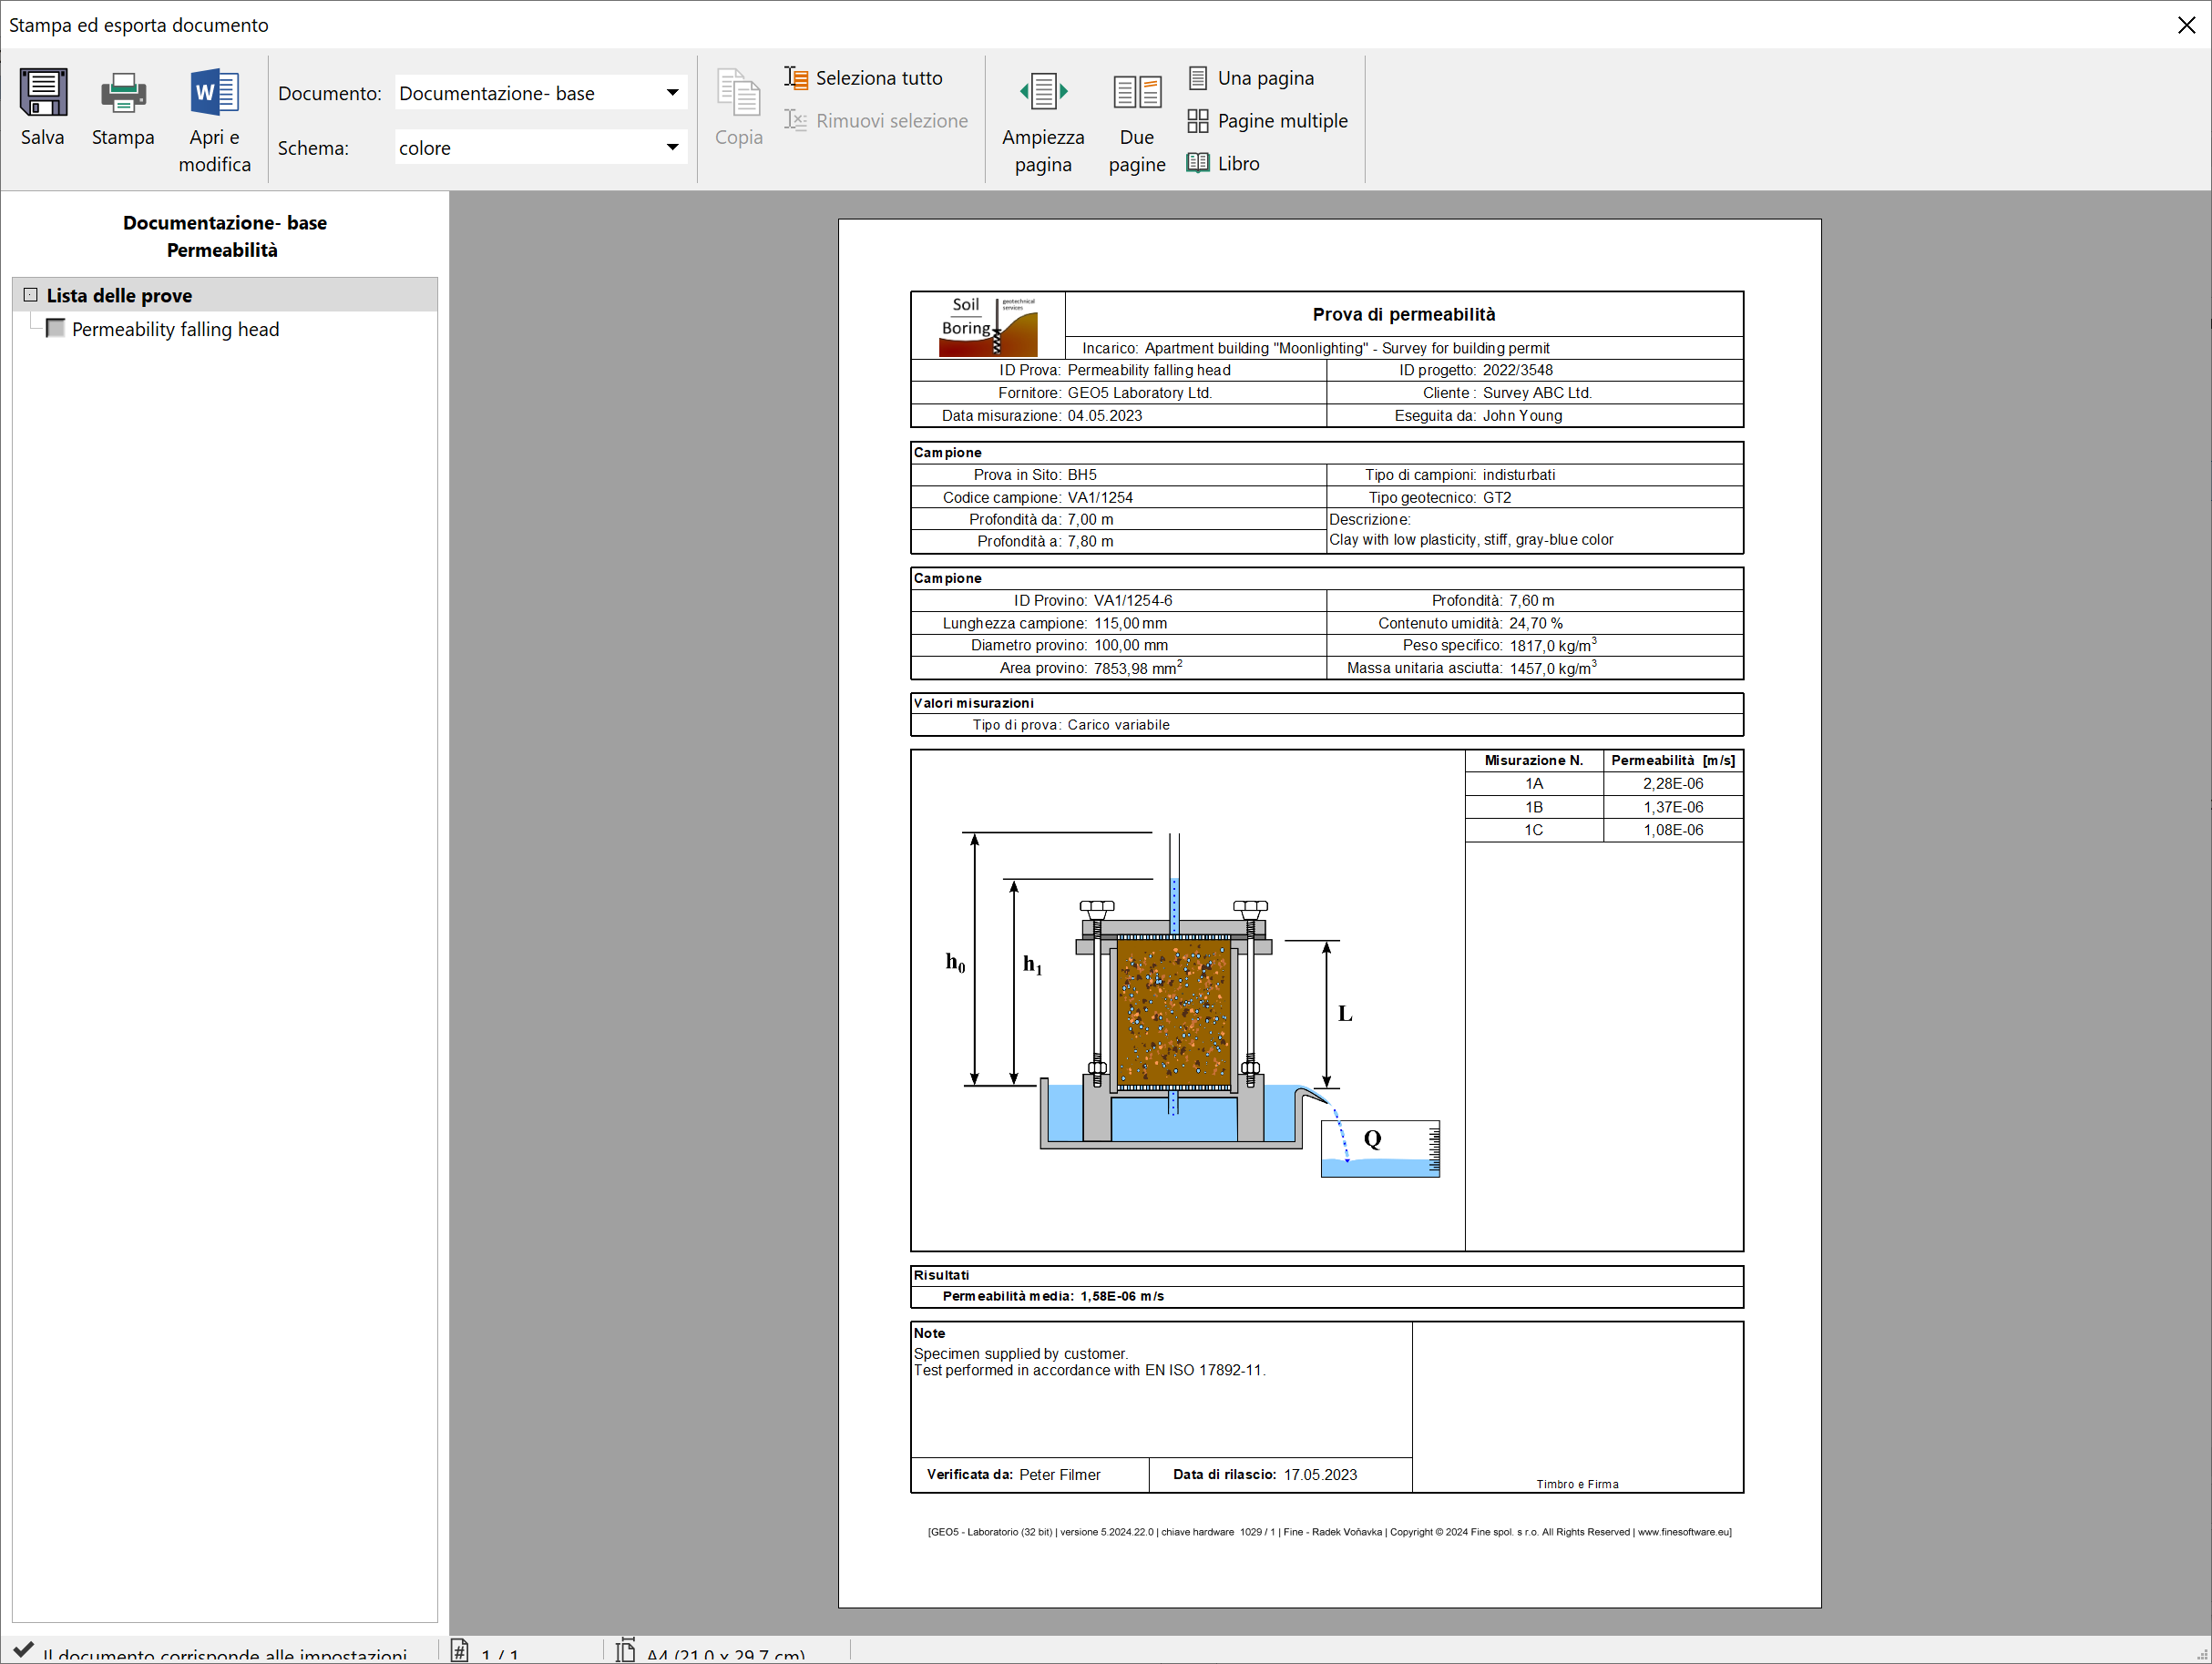Open the Documento dropdown arrow
The width and height of the screenshot is (2212, 1664).
[x=672, y=93]
